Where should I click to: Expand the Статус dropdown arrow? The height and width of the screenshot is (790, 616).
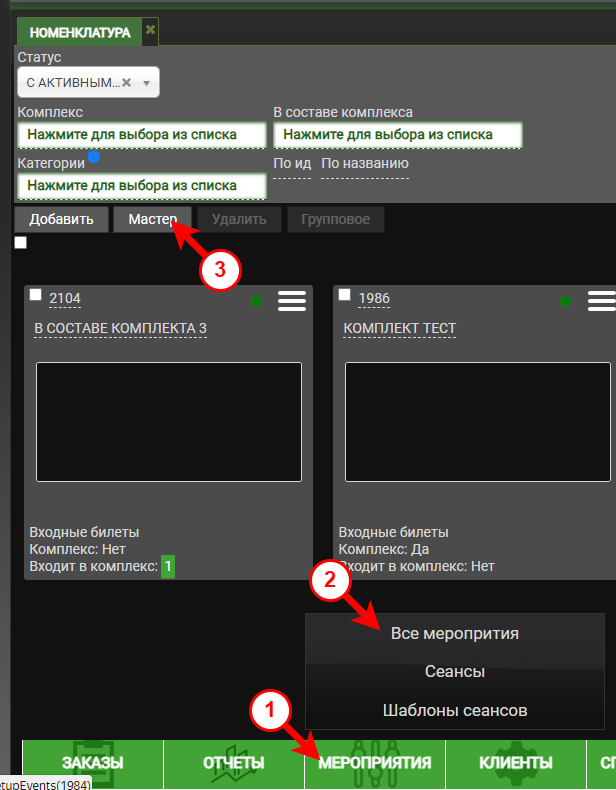point(146,83)
